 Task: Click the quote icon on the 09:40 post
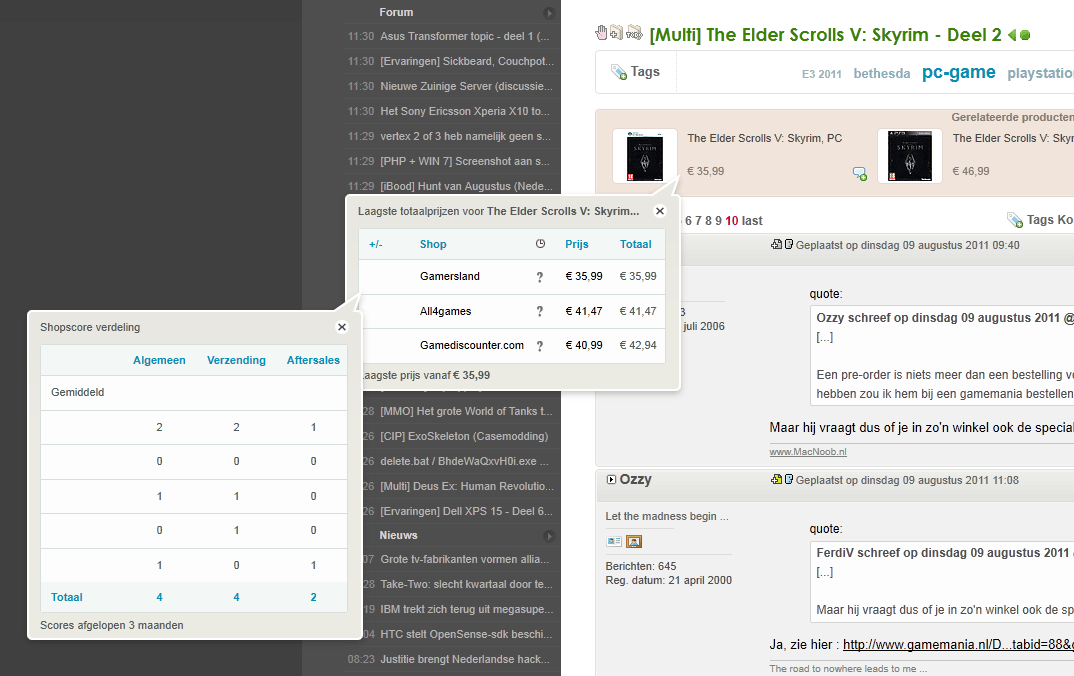[776, 245]
